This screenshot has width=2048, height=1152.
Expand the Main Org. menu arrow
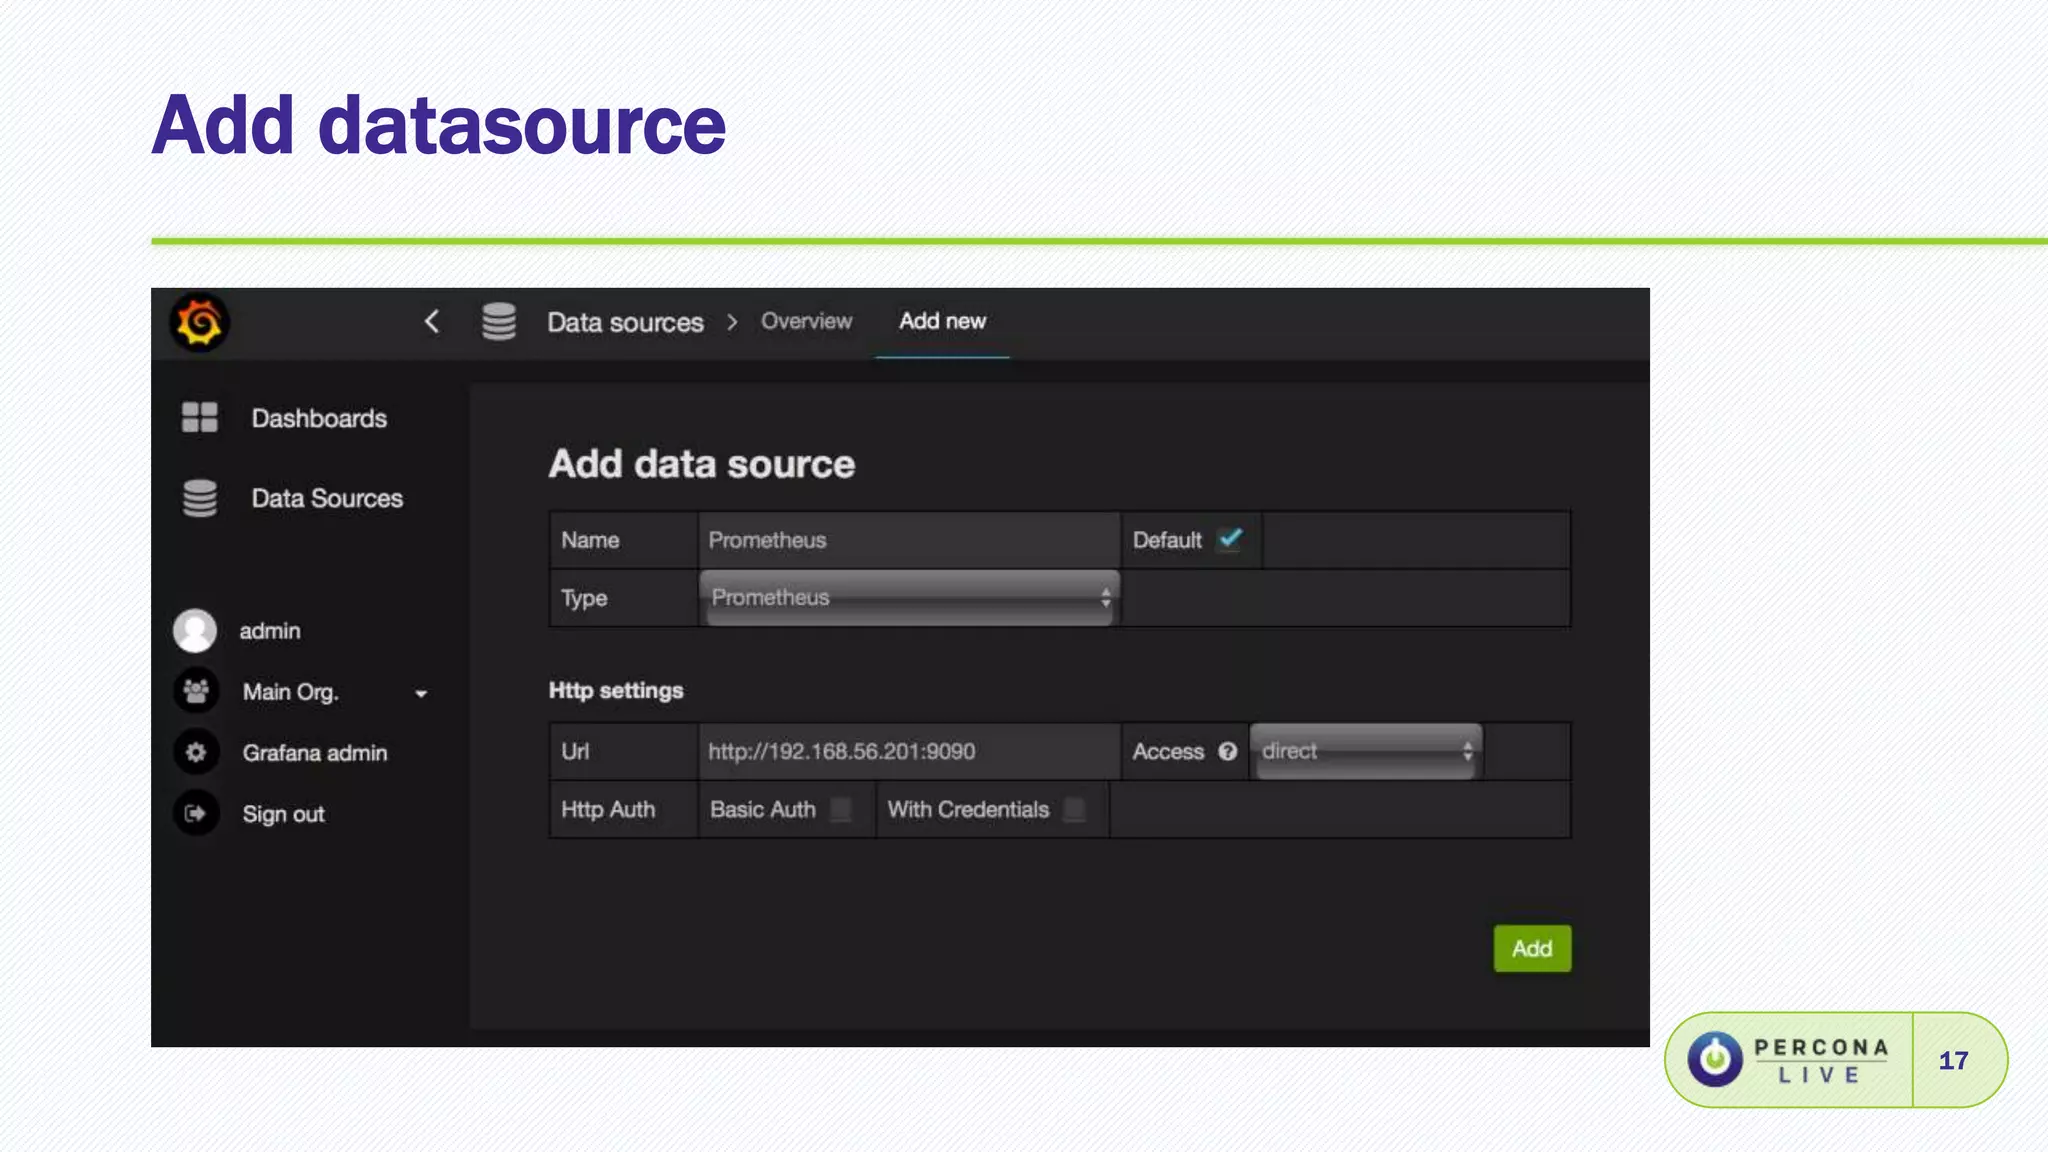[421, 693]
